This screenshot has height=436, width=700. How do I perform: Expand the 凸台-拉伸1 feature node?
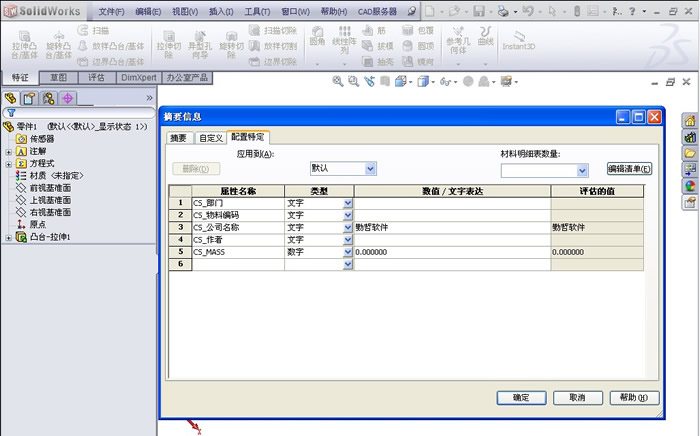click(9, 237)
